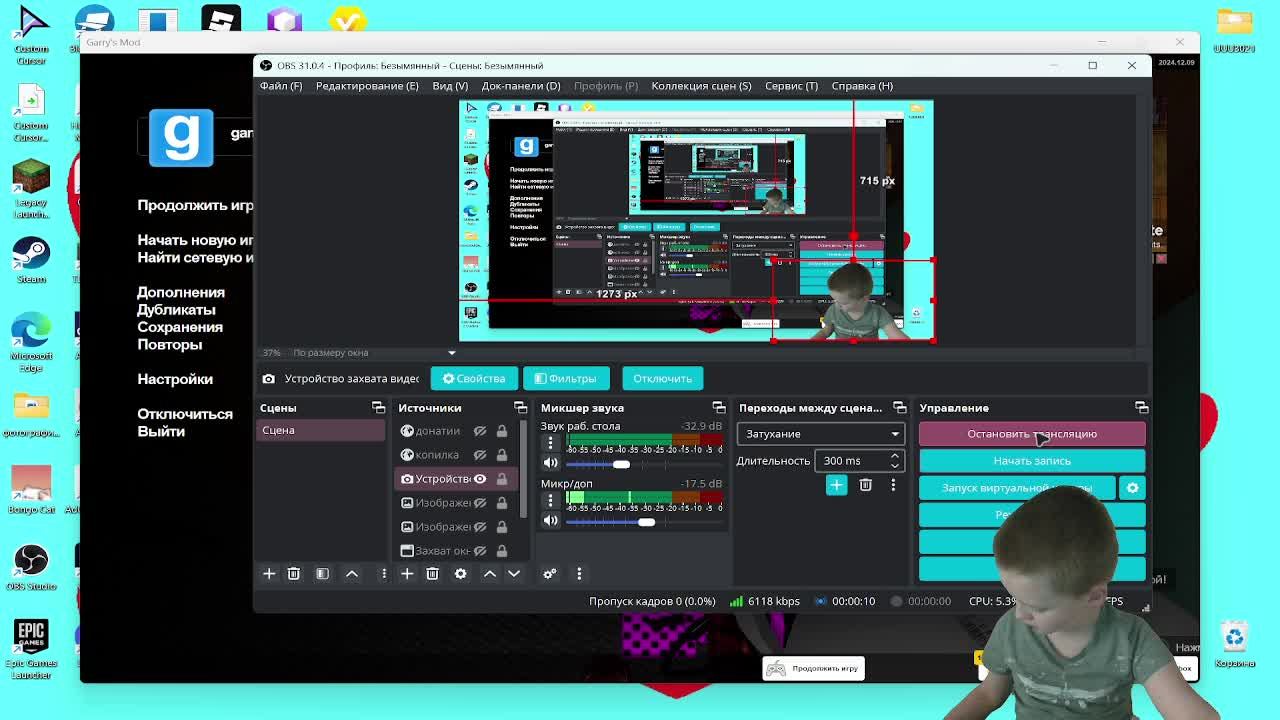This screenshot has height=720, width=1280.
Task: Mute the Звук раб. стола channel
Action: pyautogui.click(x=550, y=463)
